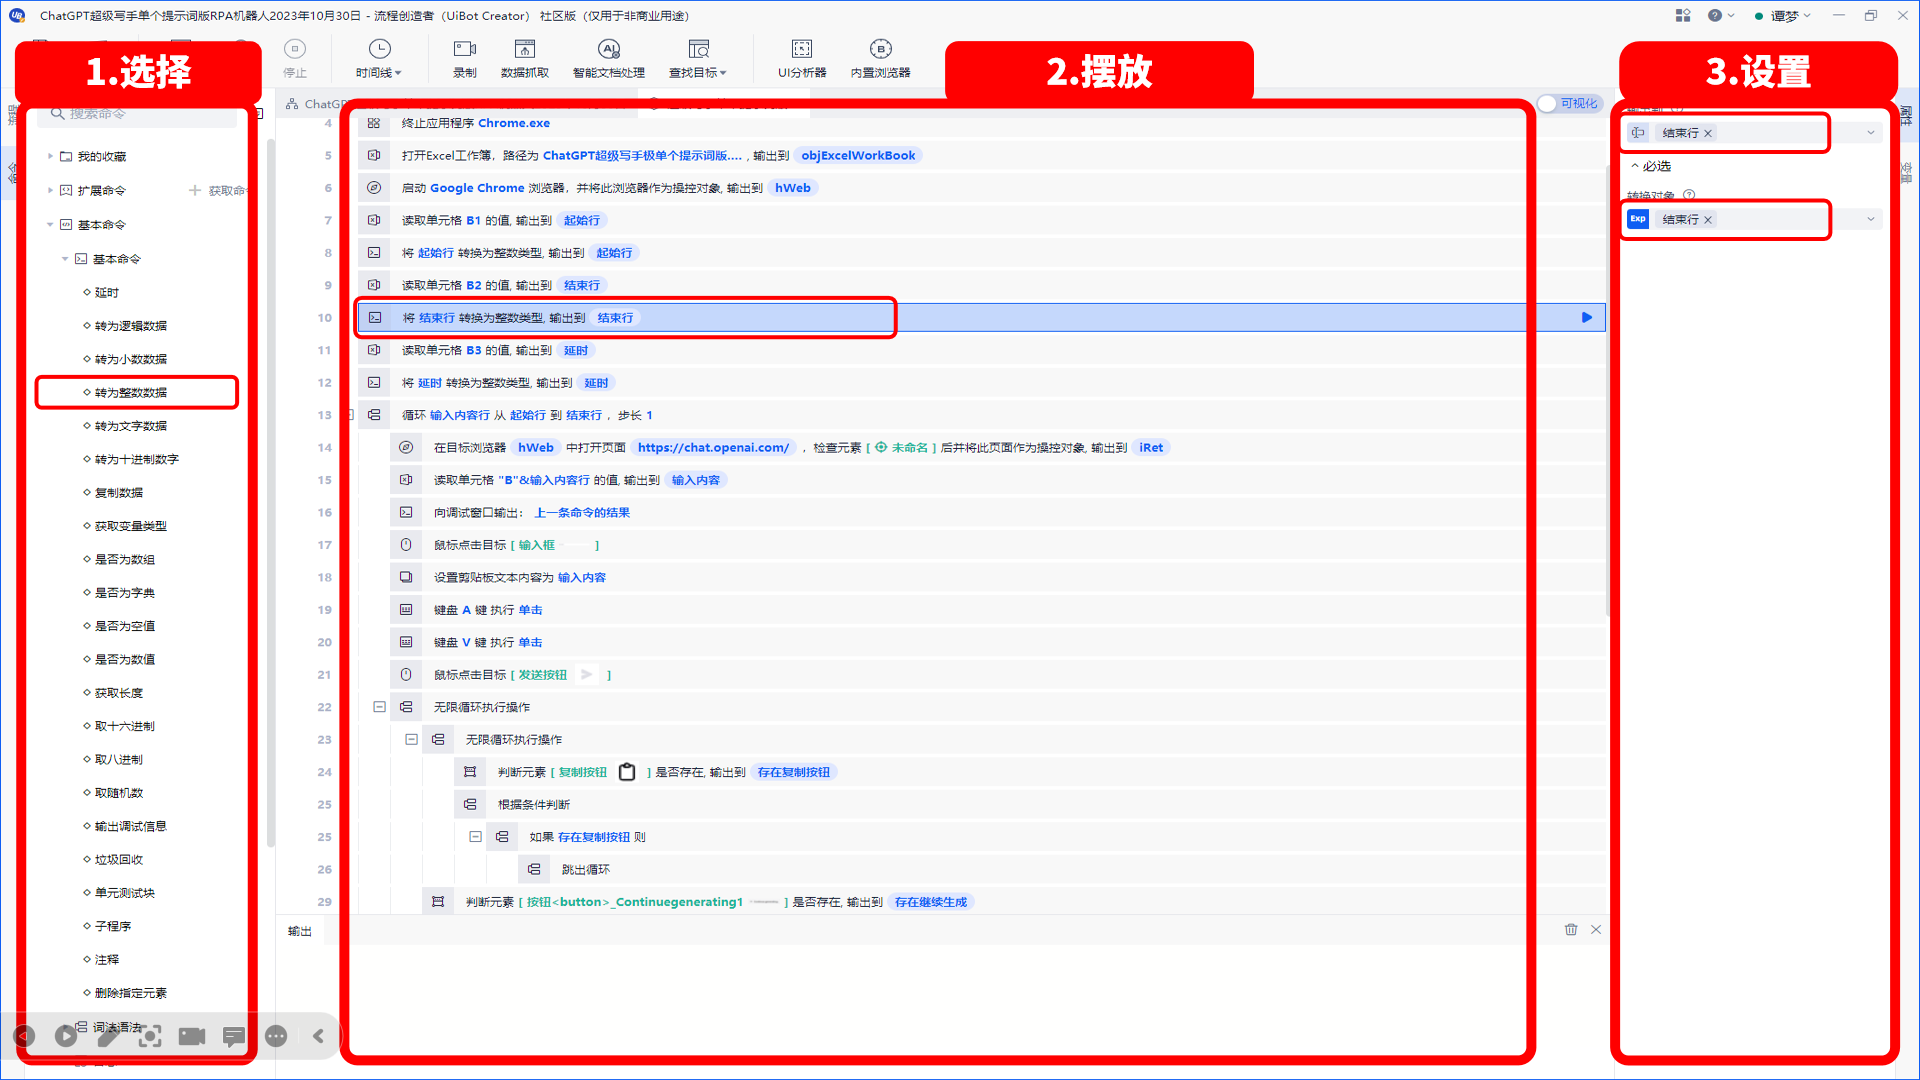Click the mouse icon of the 鼠标点击目标 输入框 row
This screenshot has height=1080, width=1920.
click(406, 545)
